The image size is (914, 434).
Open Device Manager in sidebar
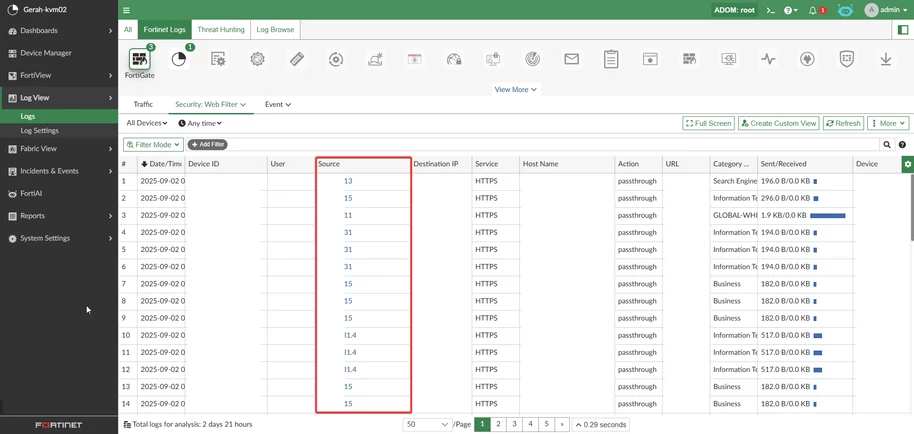tap(59, 53)
